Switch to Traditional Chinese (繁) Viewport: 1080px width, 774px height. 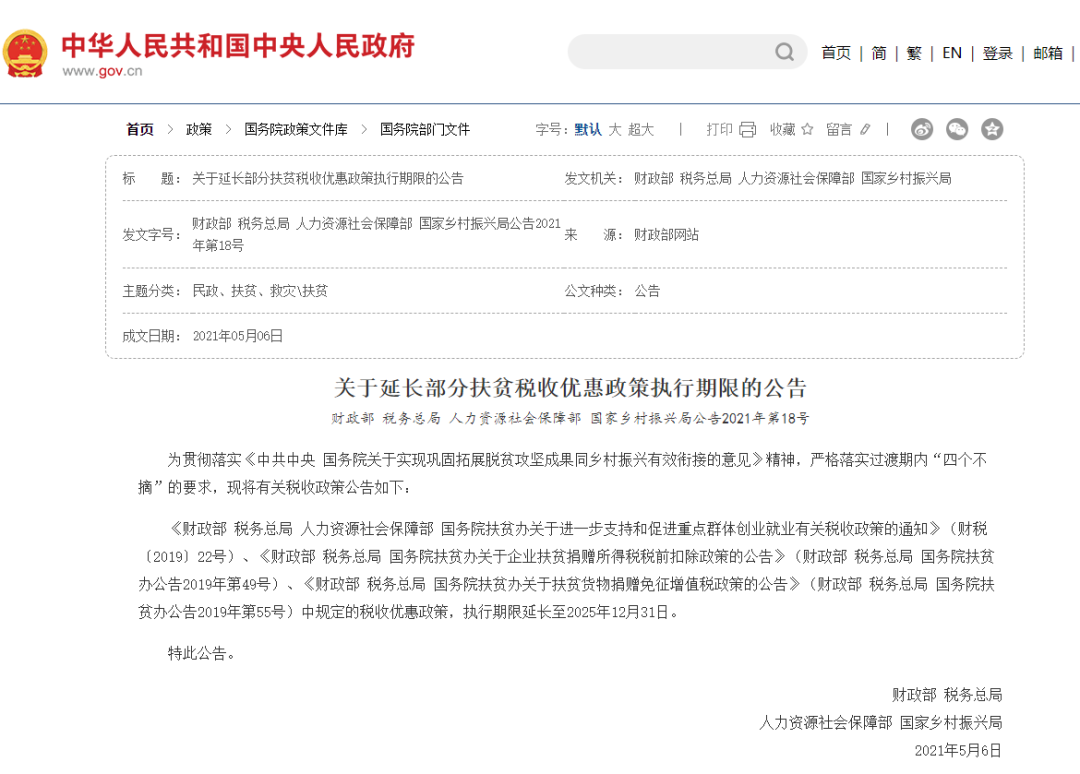pyautogui.click(x=914, y=53)
